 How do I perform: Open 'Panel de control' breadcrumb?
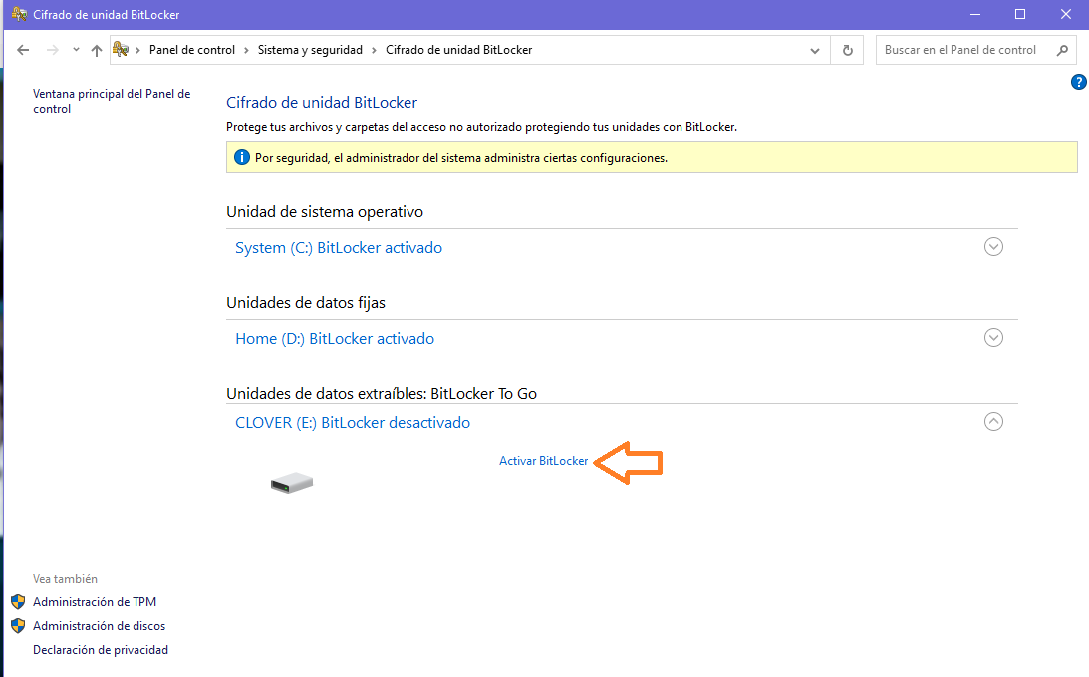tap(192, 50)
